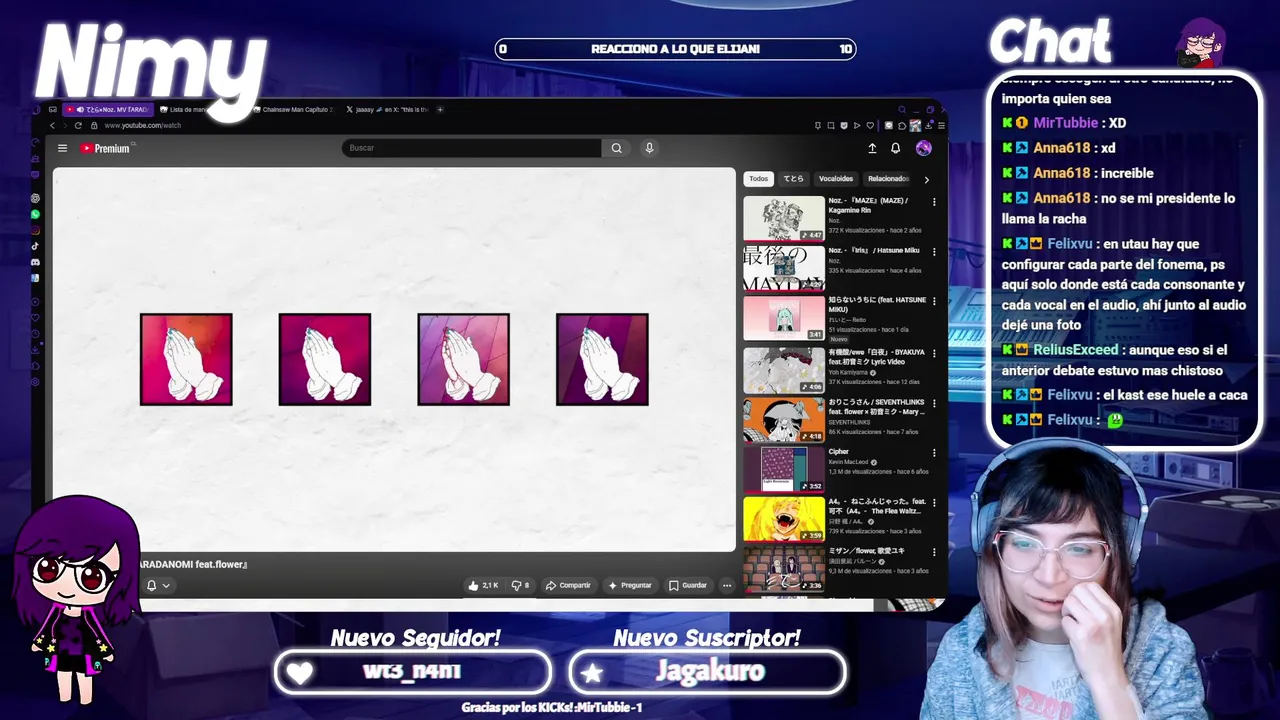
Task: Toggle subscription notification bell under title
Action: click(158, 585)
